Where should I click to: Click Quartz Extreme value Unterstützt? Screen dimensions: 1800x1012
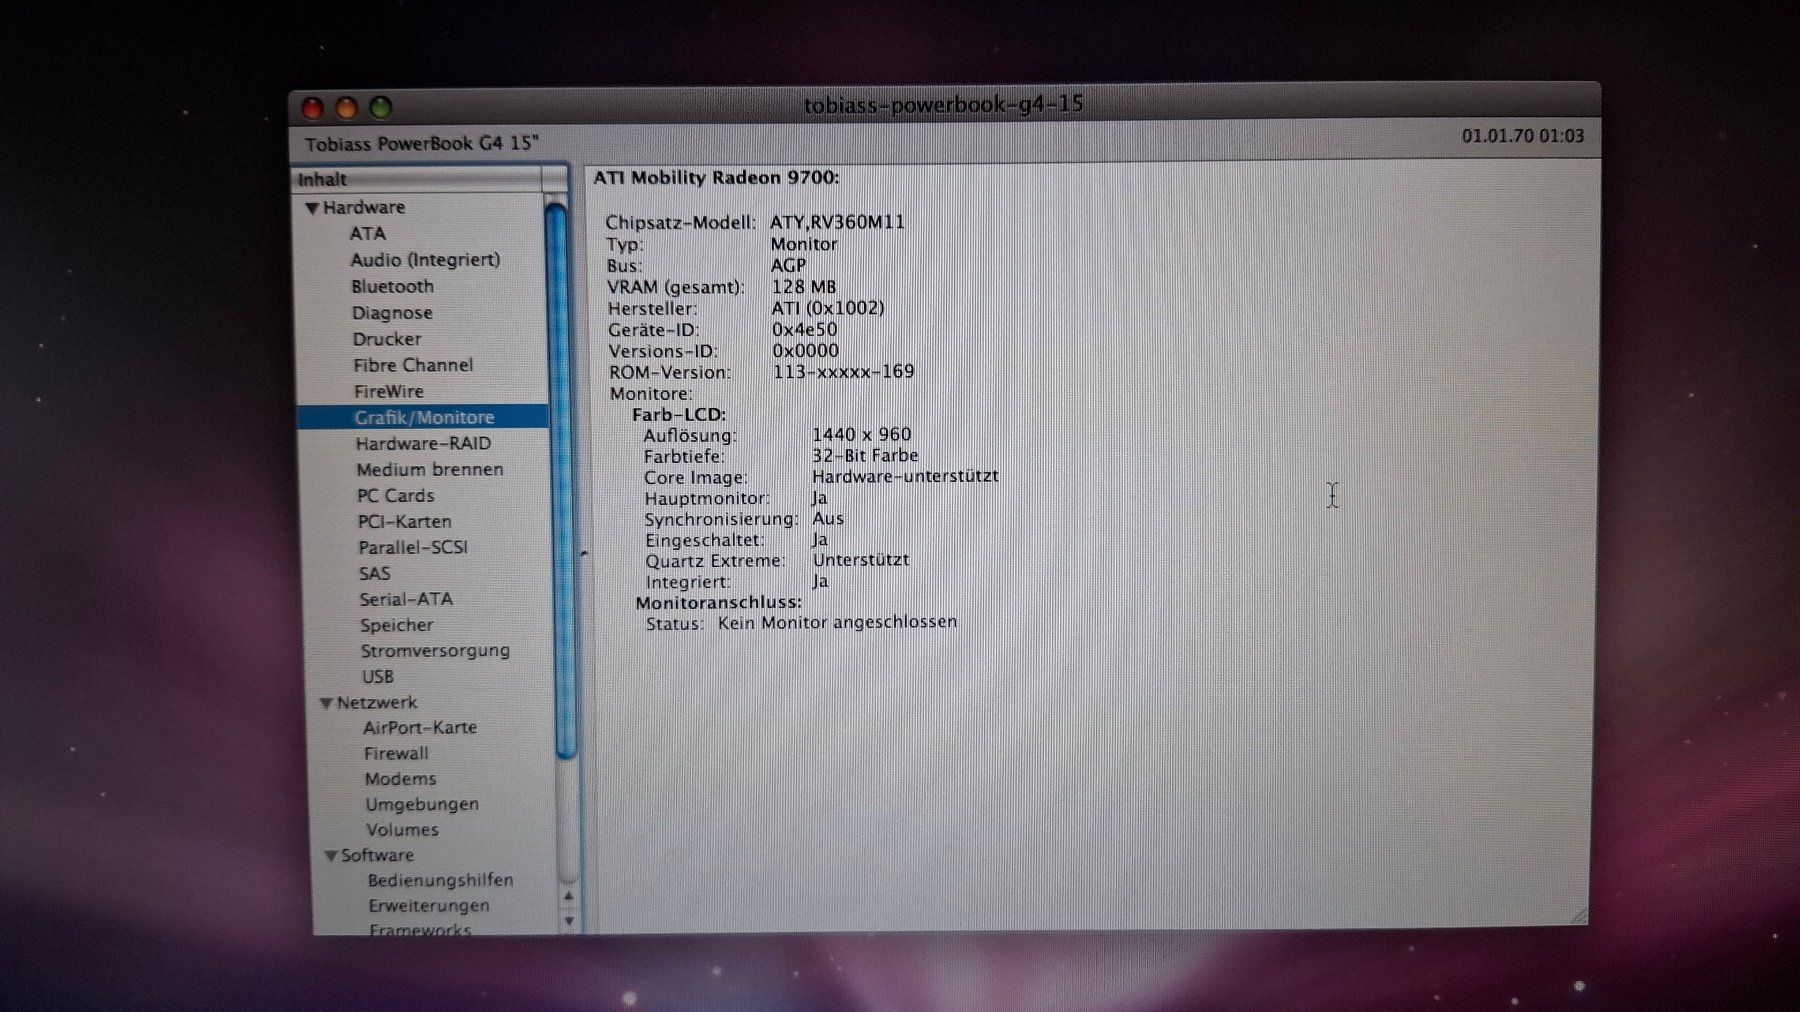pyautogui.click(x=860, y=560)
